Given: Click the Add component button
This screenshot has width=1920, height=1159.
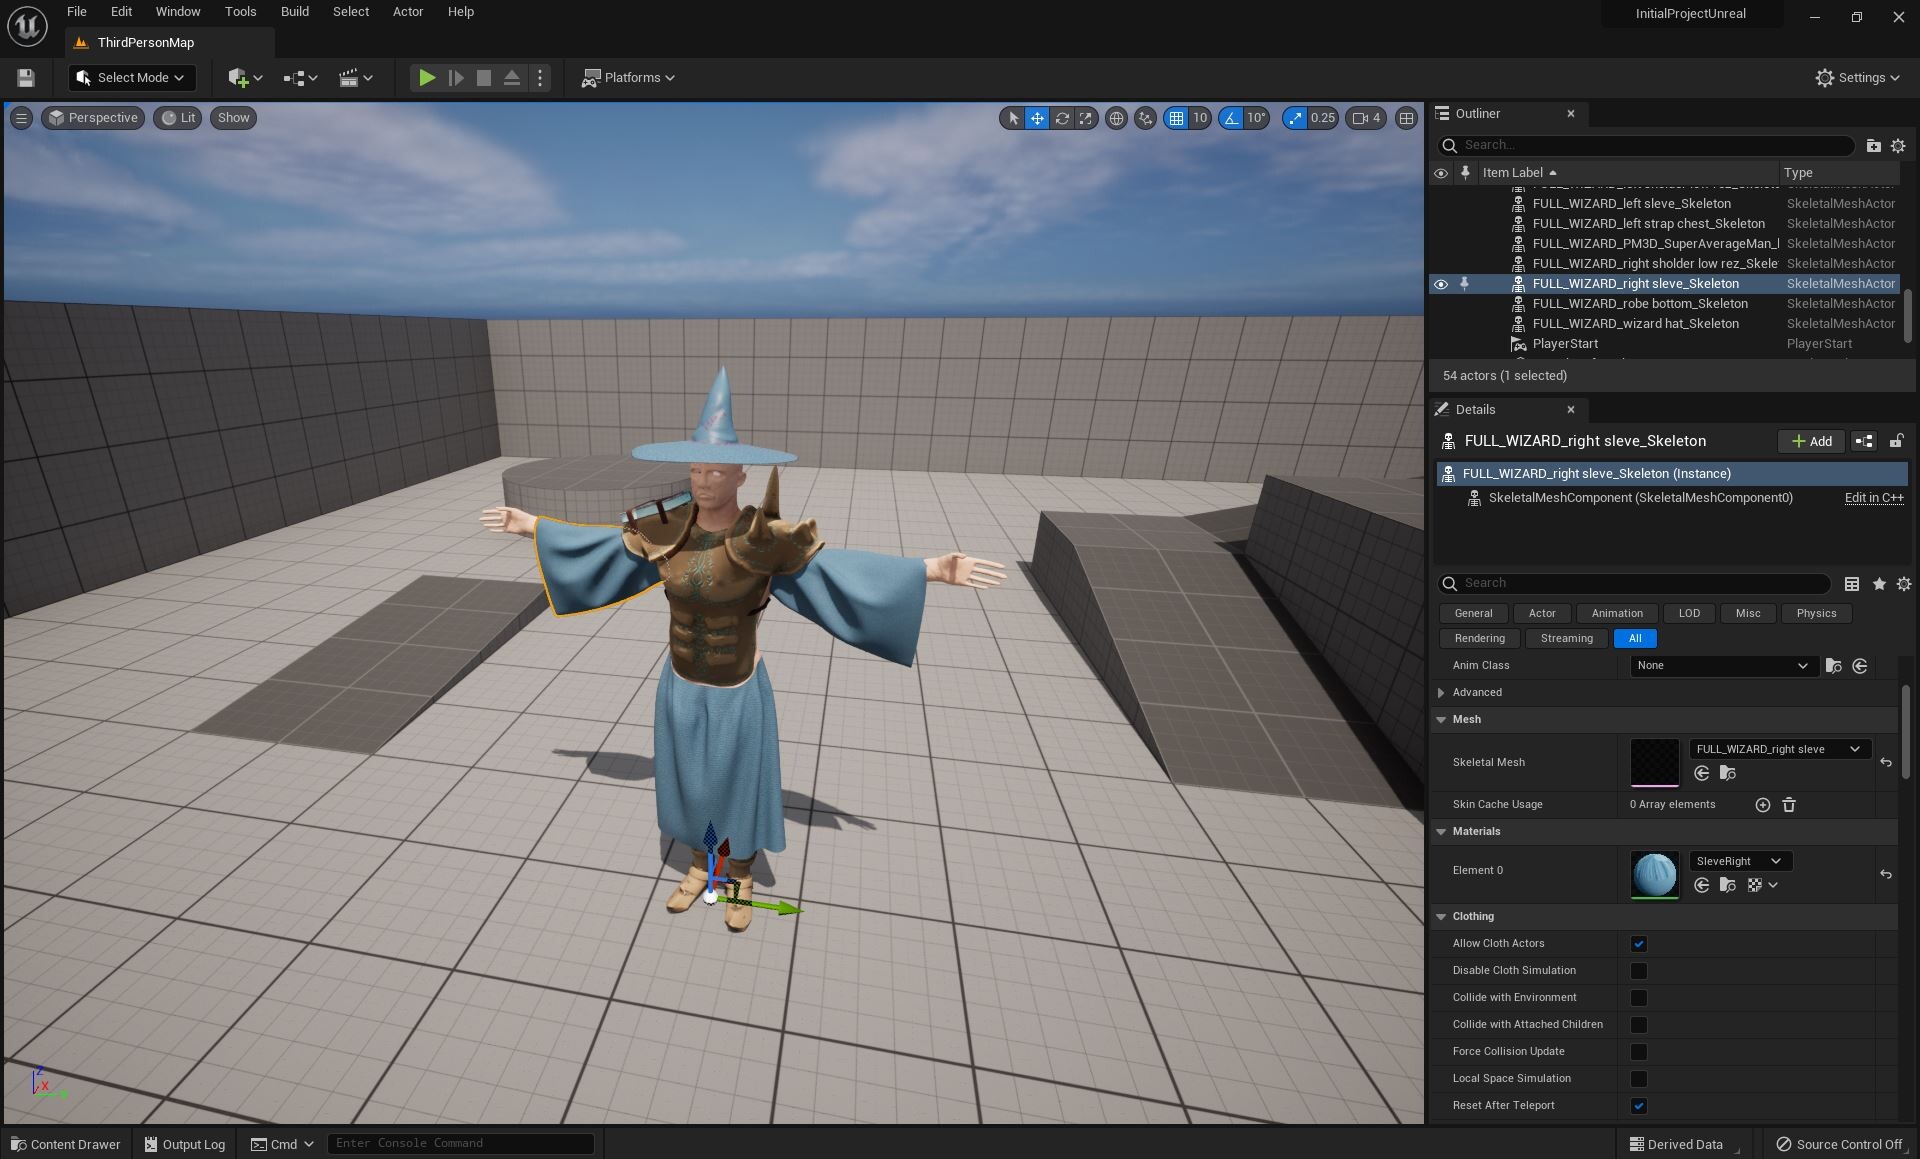Looking at the screenshot, I should tap(1811, 441).
